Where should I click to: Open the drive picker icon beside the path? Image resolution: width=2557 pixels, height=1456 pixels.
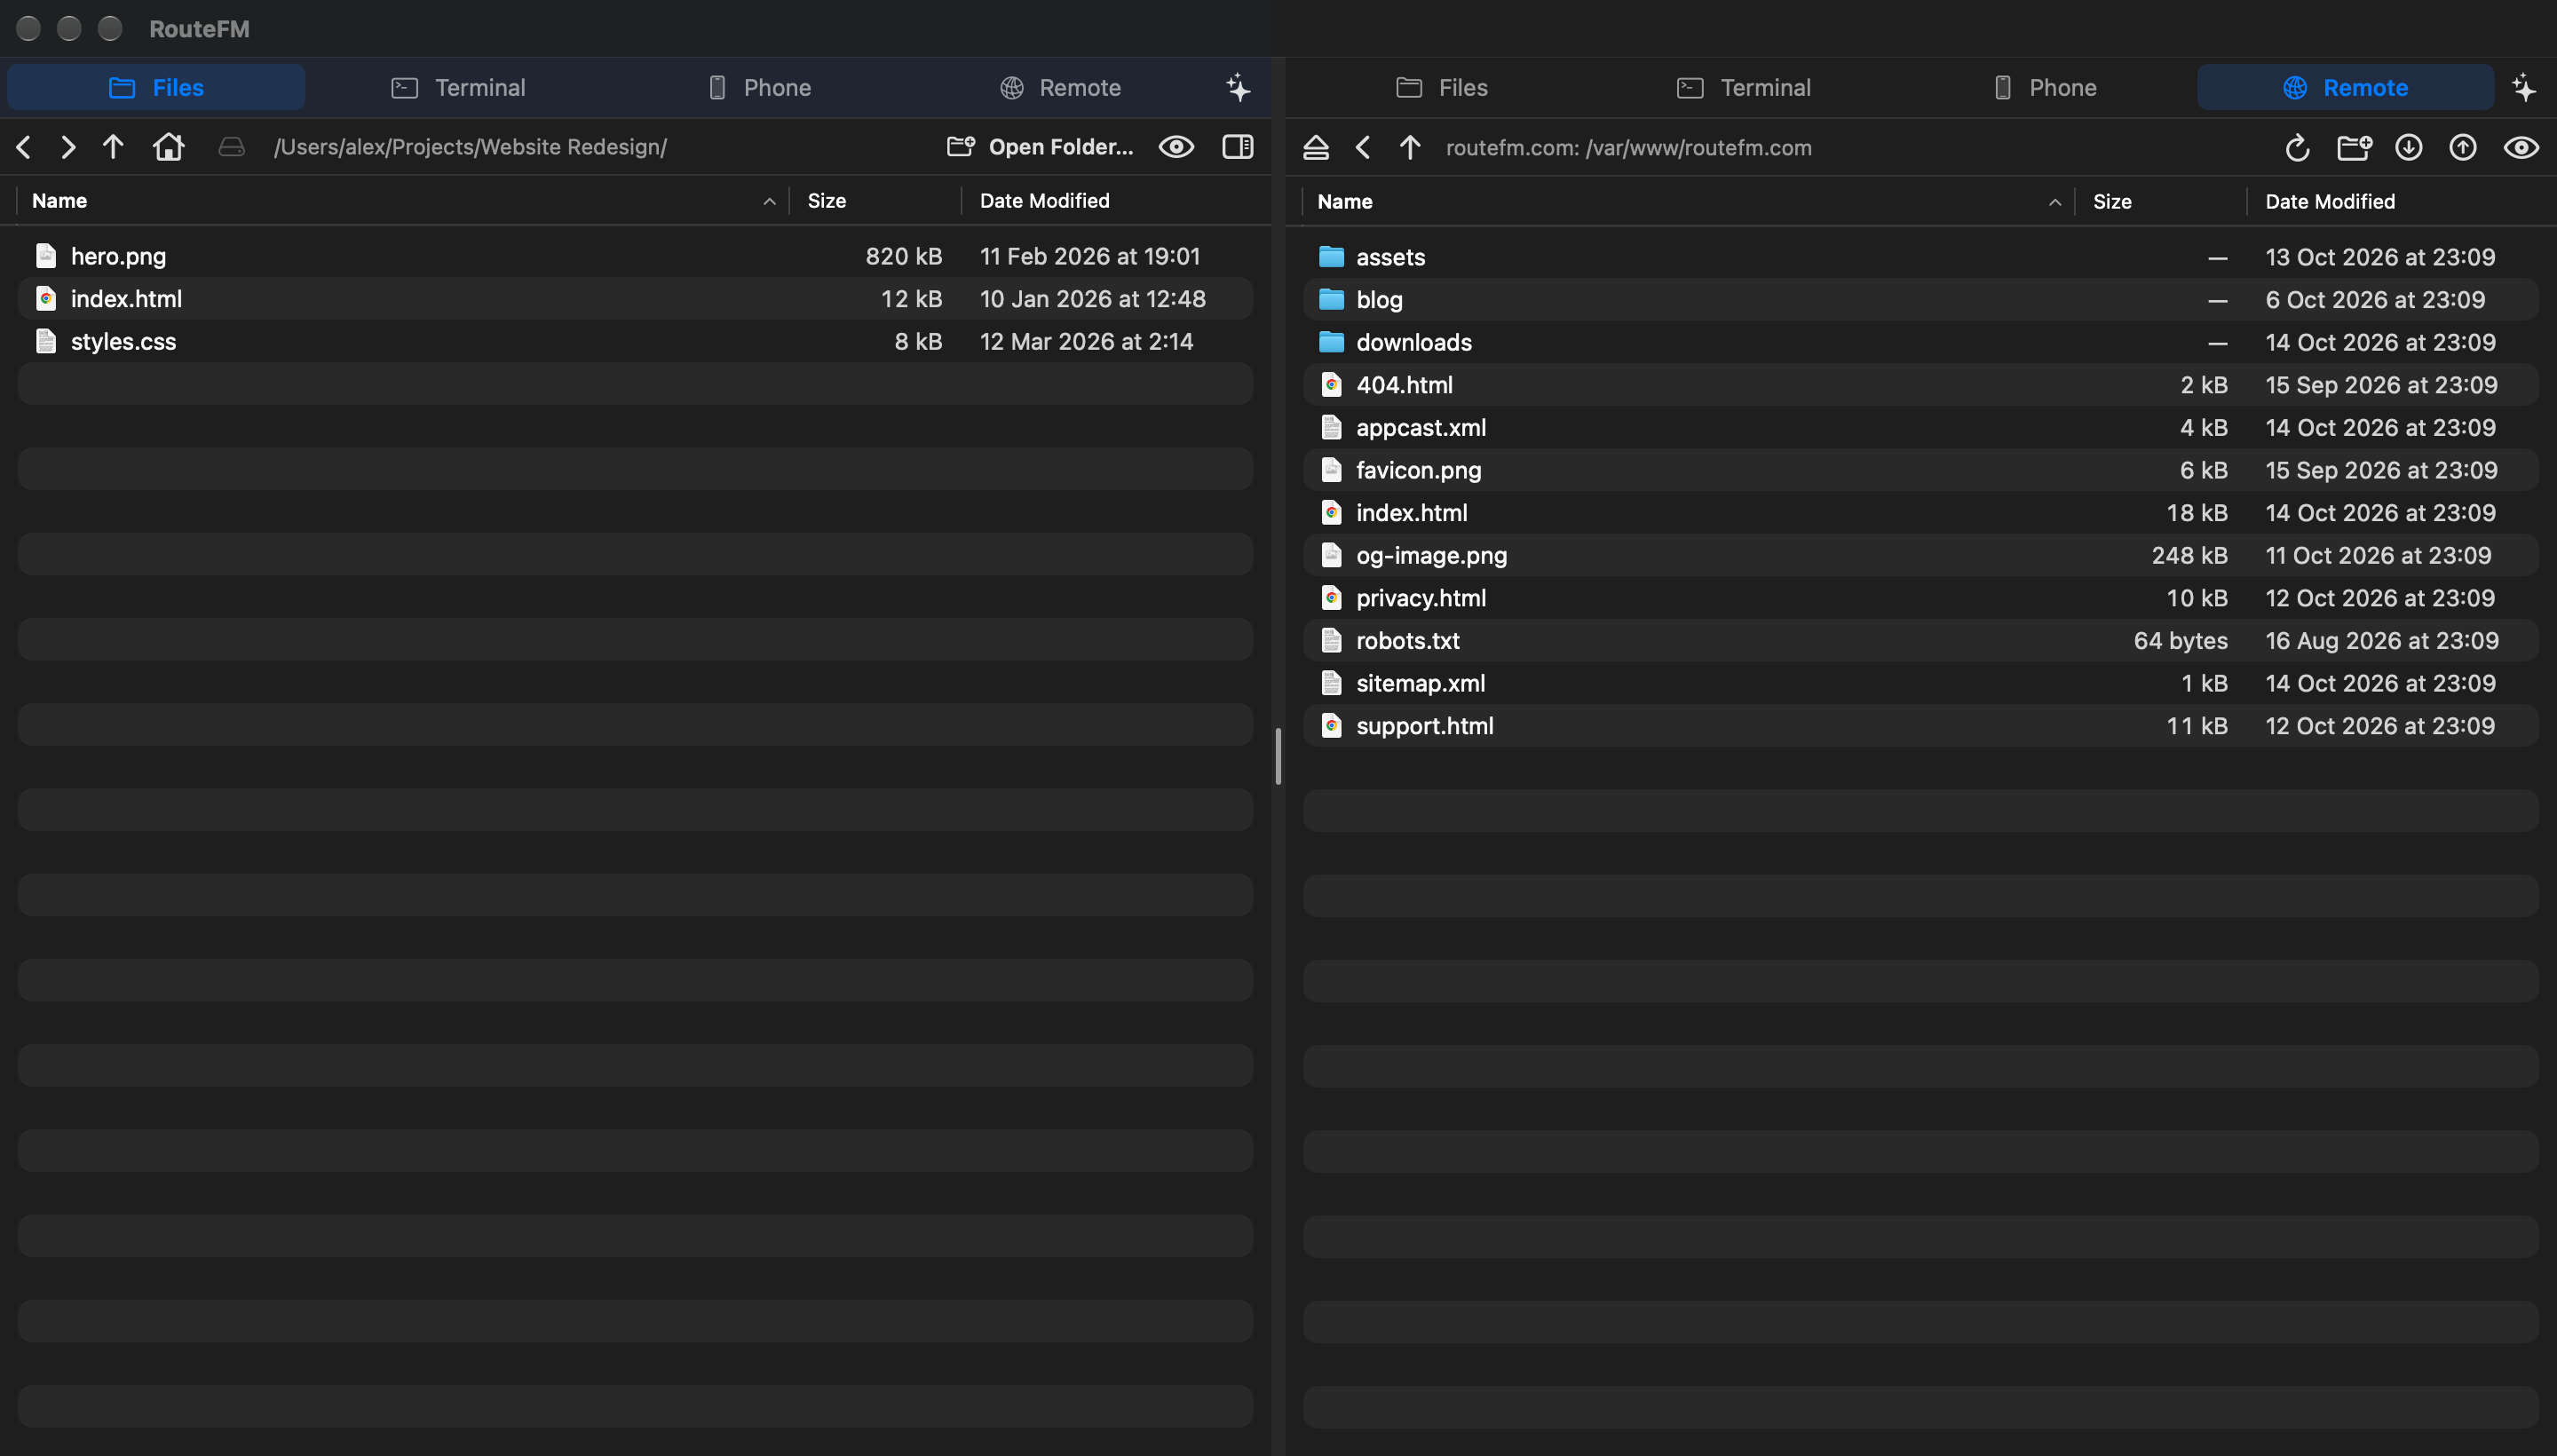pyautogui.click(x=232, y=147)
